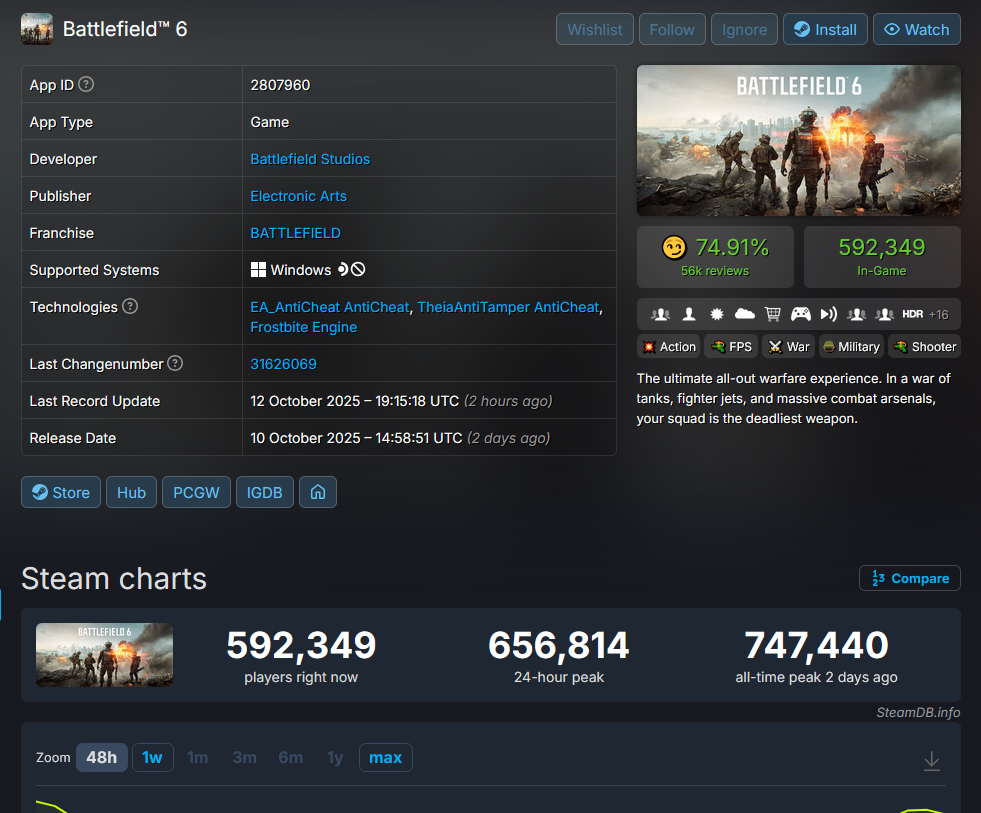Click the Steam Cloud icon

pyautogui.click(x=745, y=314)
